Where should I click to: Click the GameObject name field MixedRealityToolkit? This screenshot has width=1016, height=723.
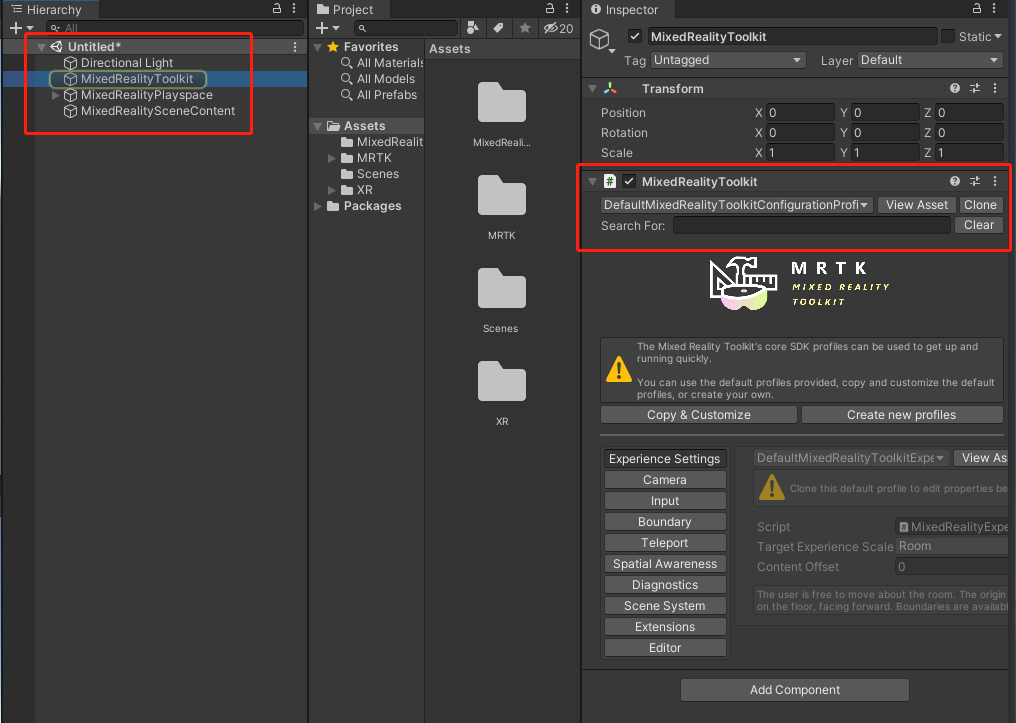click(x=792, y=36)
